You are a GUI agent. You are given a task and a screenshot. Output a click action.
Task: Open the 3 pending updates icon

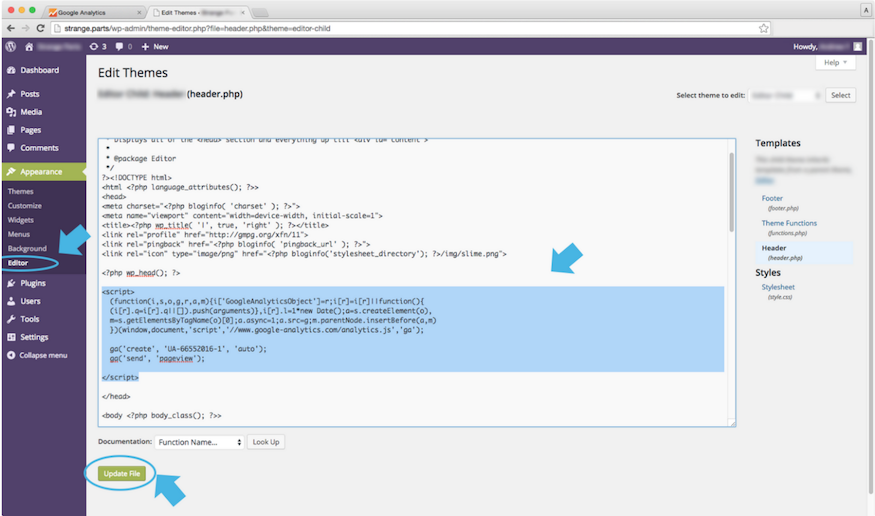tap(98, 46)
